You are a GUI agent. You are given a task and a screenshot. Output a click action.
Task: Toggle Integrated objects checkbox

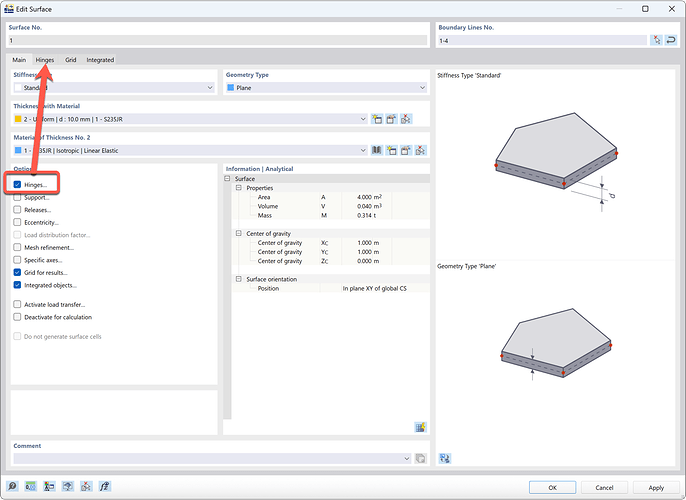coord(17,285)
